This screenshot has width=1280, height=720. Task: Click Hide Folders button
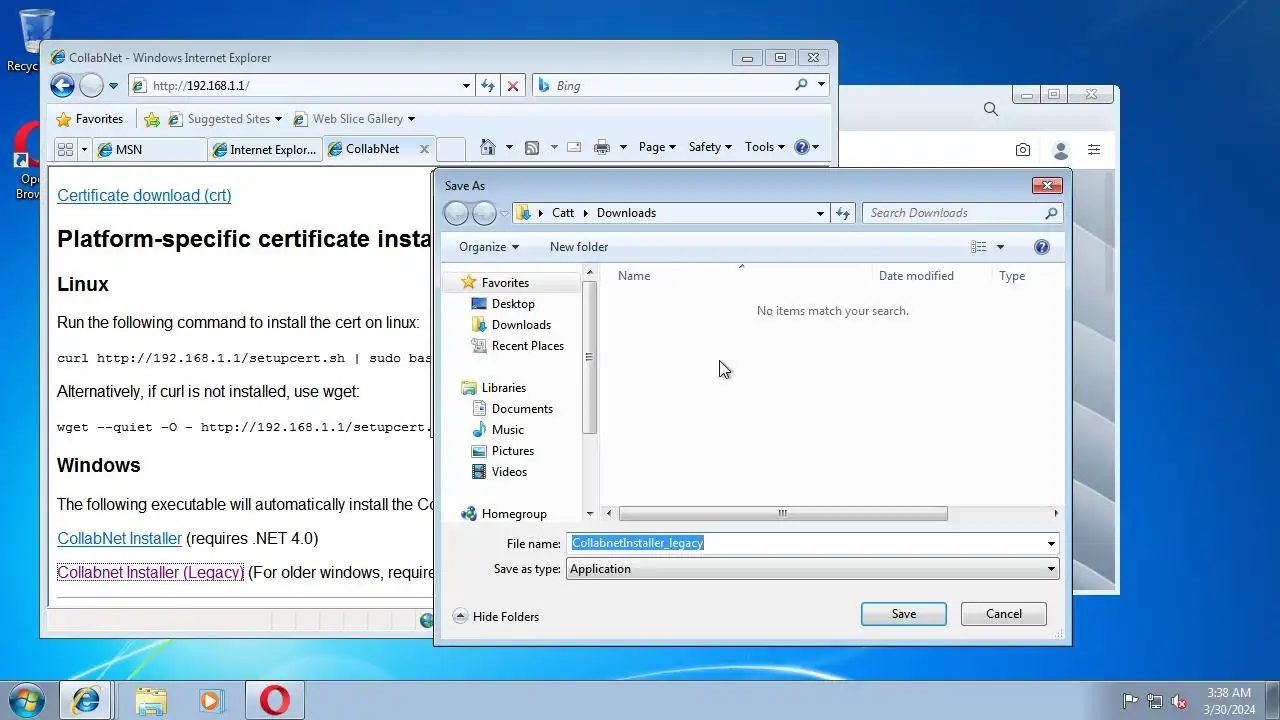496,617
